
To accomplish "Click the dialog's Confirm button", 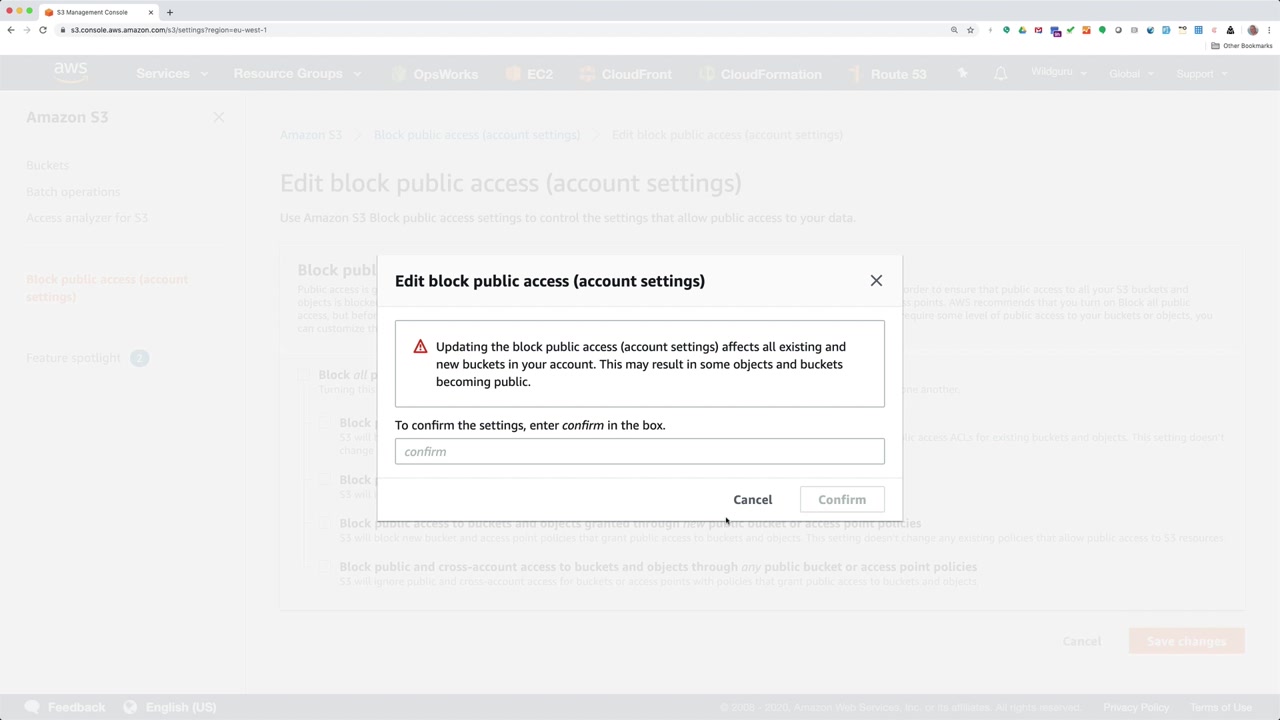I will [x=842, y=500].
